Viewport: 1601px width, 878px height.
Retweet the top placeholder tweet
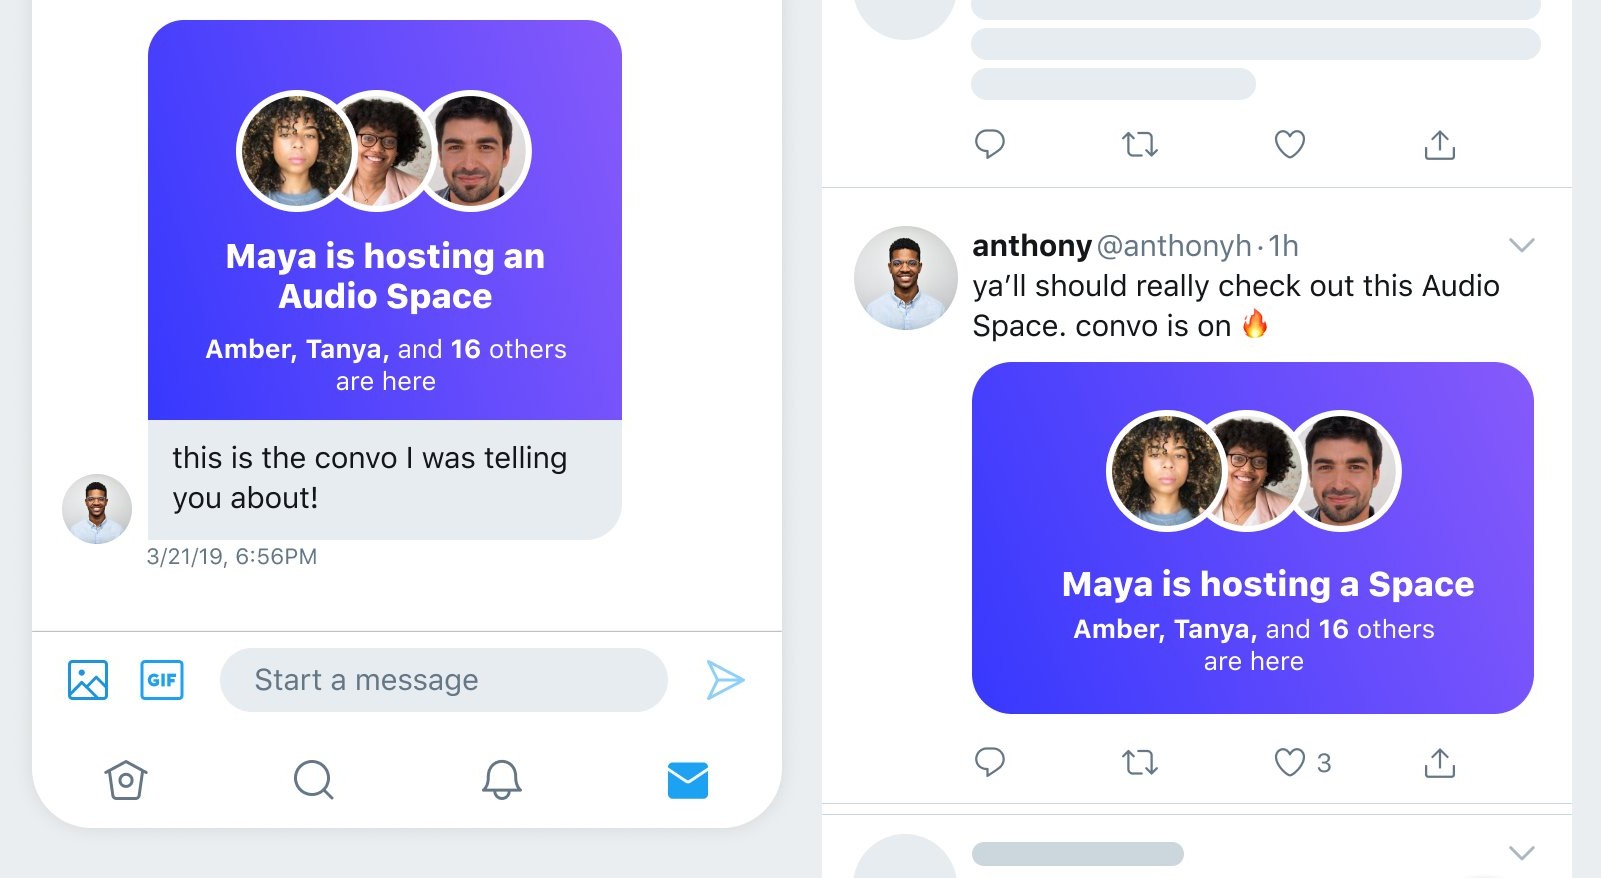pos(1140,145)
